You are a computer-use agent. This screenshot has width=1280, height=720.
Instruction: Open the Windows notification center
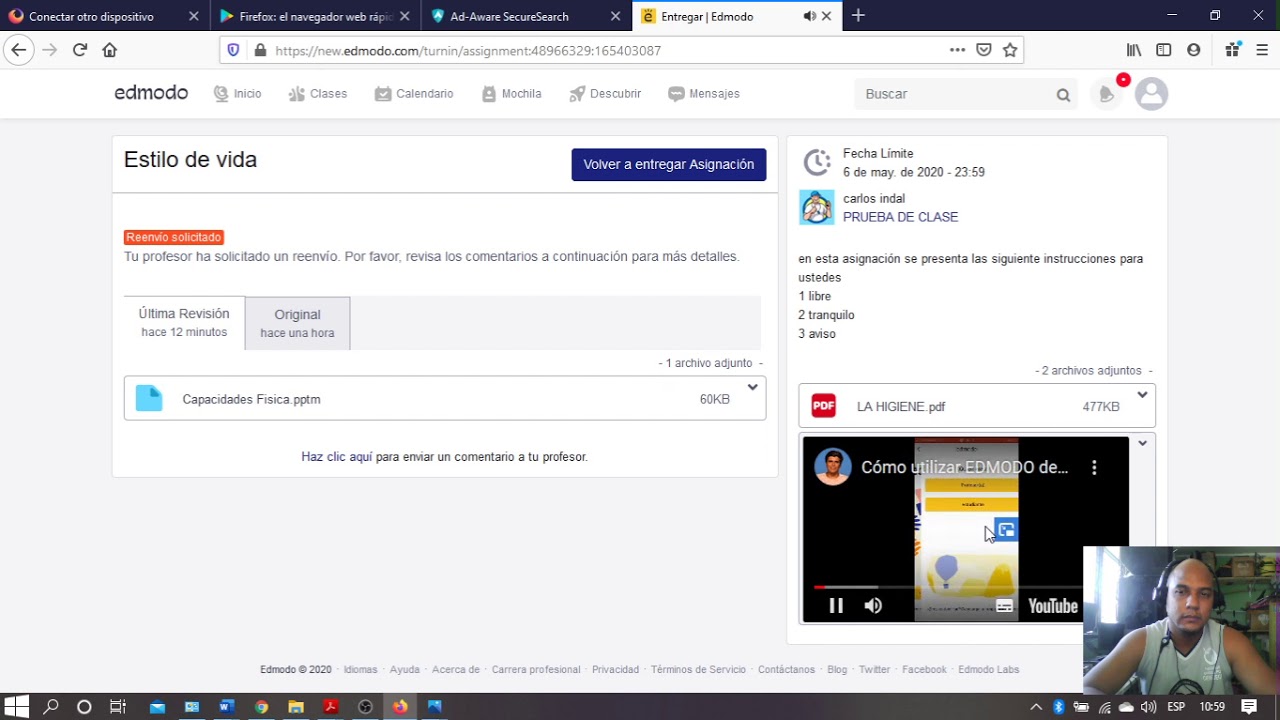click(x=1249, y=707)
